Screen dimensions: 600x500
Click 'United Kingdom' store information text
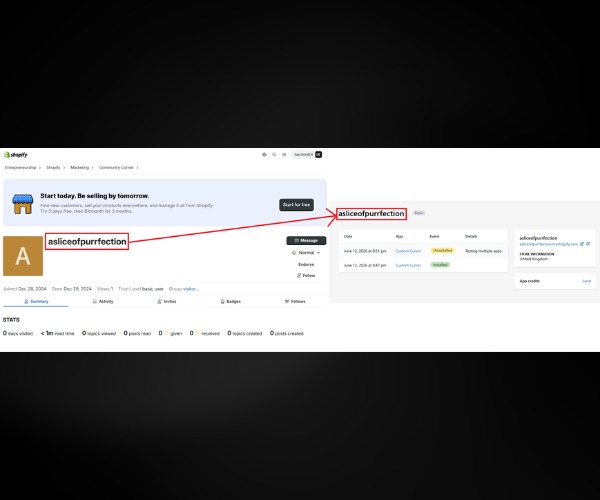coord(533,259)
